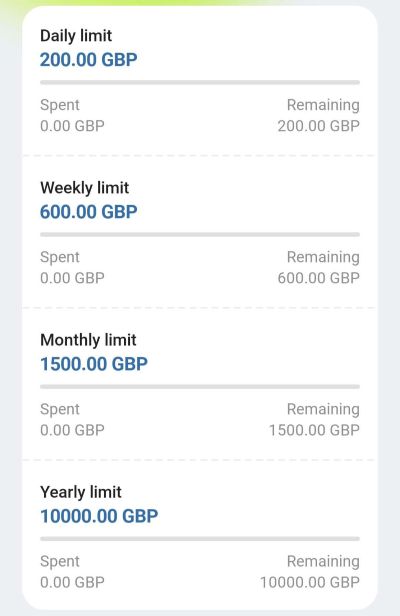Open the Yearly limit heading
This screenshot has height=616, width=400.
pyautogui.click(x=81, y=492)
